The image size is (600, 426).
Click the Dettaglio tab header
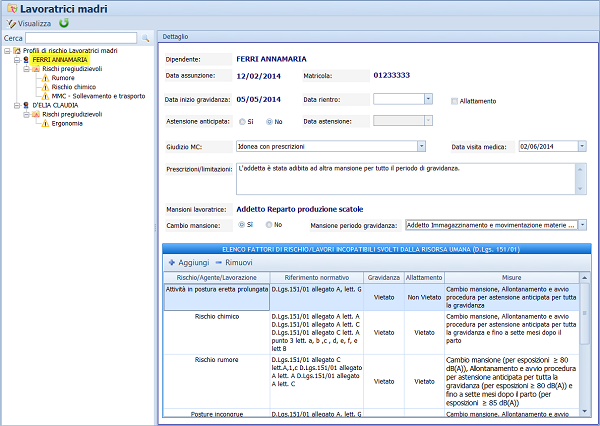click(176, 36)
